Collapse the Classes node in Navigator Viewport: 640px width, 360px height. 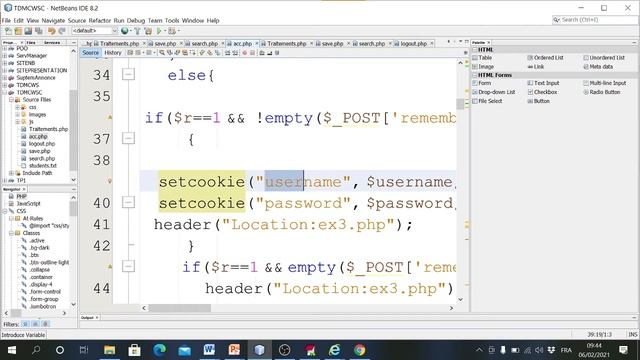[11, 233]
